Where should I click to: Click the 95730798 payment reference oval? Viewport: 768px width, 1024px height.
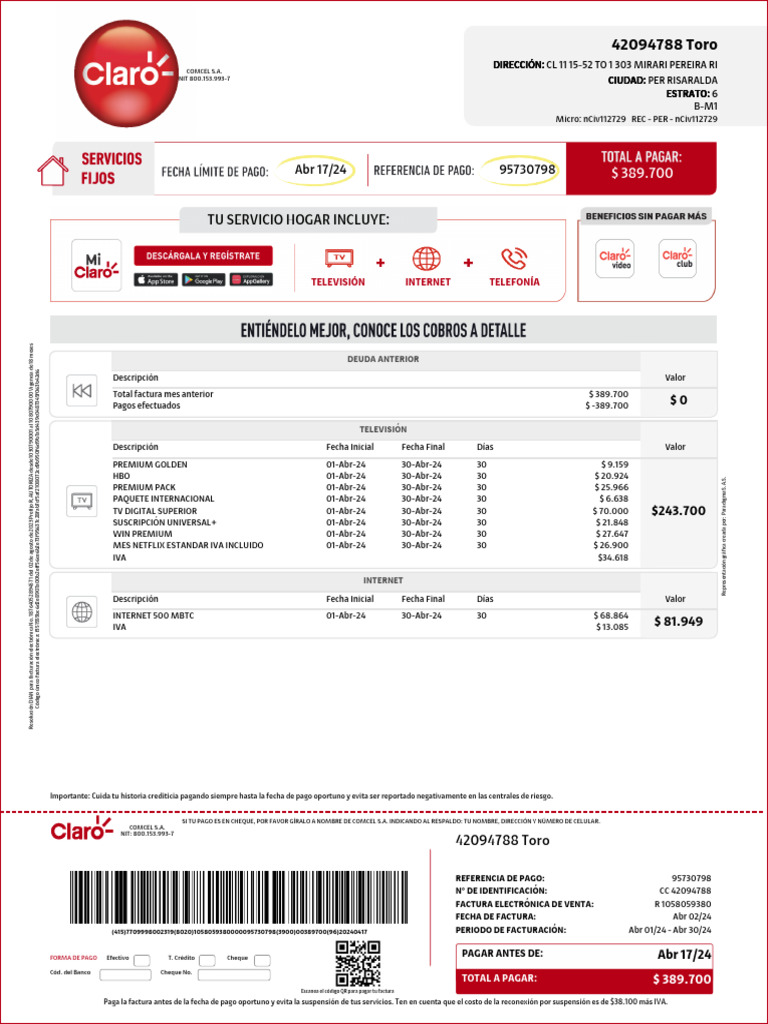pyautogui.click(x=522, y=170)
